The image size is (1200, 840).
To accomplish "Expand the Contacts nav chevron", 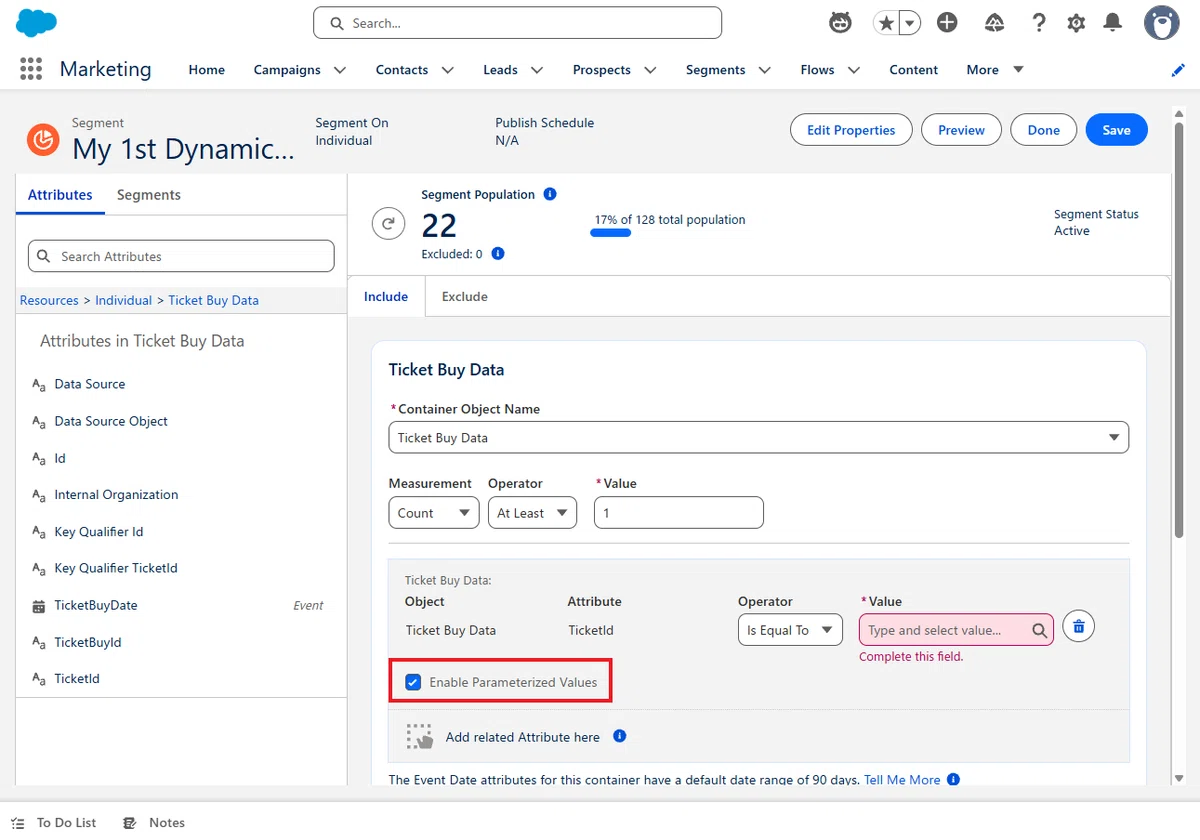I will [x=447, y=70].
